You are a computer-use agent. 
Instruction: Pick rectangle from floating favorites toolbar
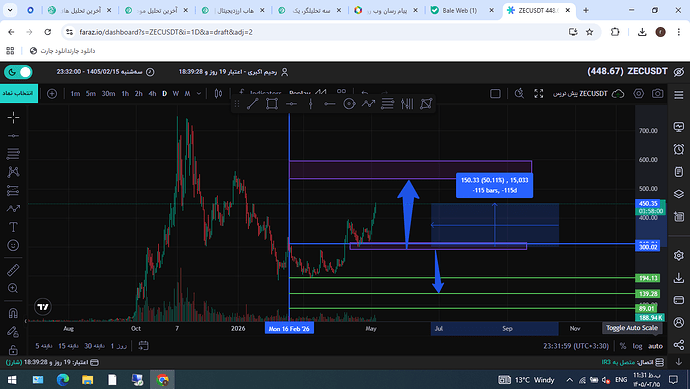pyautogui.click(x=272, y=104)
